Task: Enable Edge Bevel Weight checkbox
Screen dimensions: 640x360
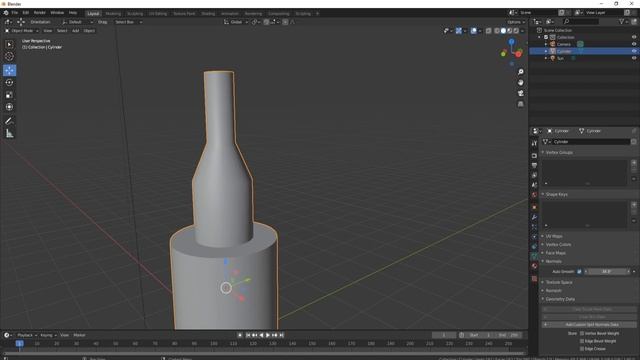Action: pos(582,341)
